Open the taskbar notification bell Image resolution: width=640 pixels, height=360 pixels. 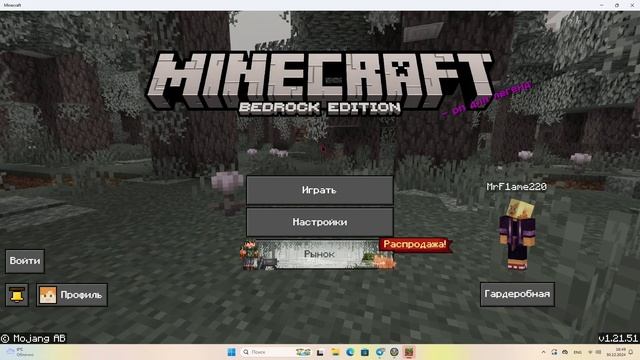[631, 352]
